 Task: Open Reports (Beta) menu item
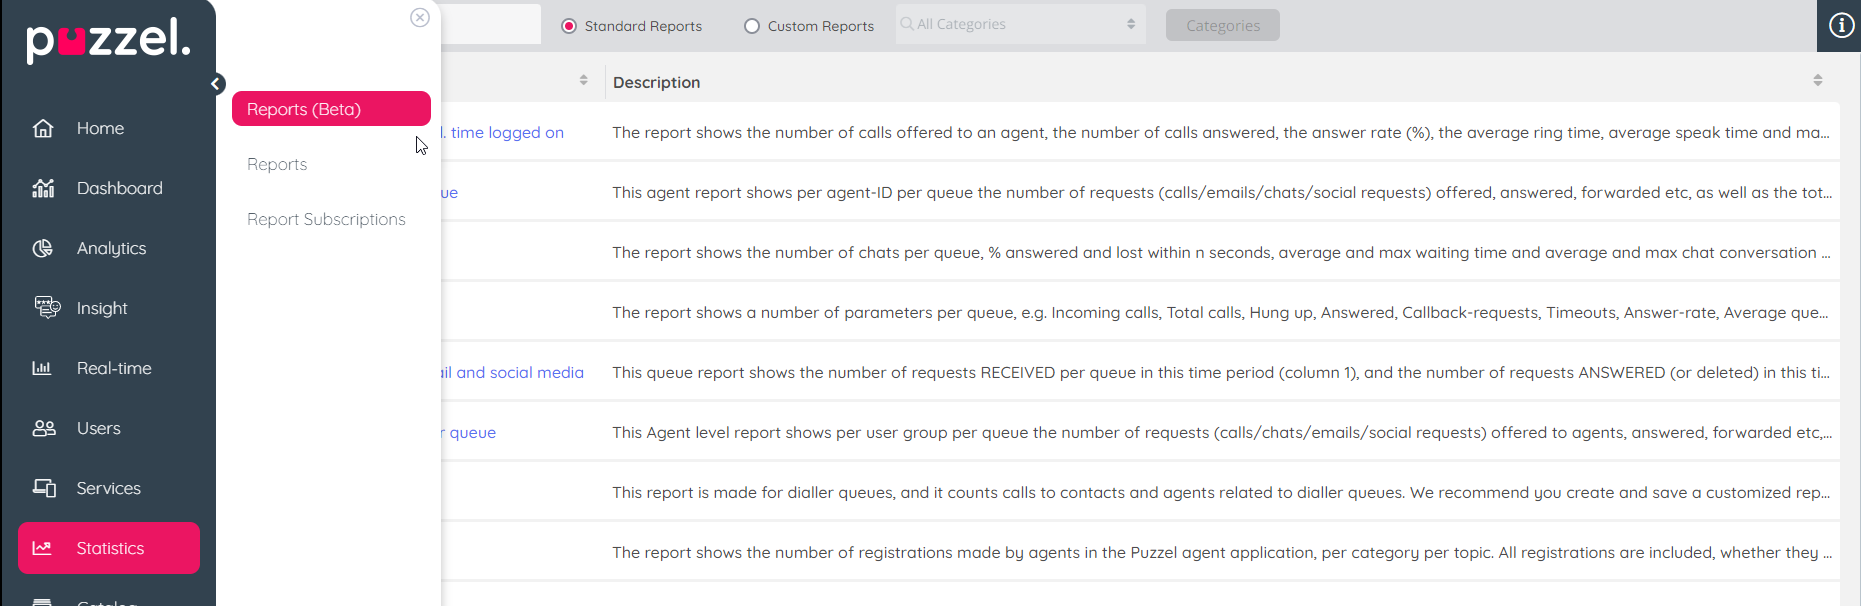pos(331,109)
